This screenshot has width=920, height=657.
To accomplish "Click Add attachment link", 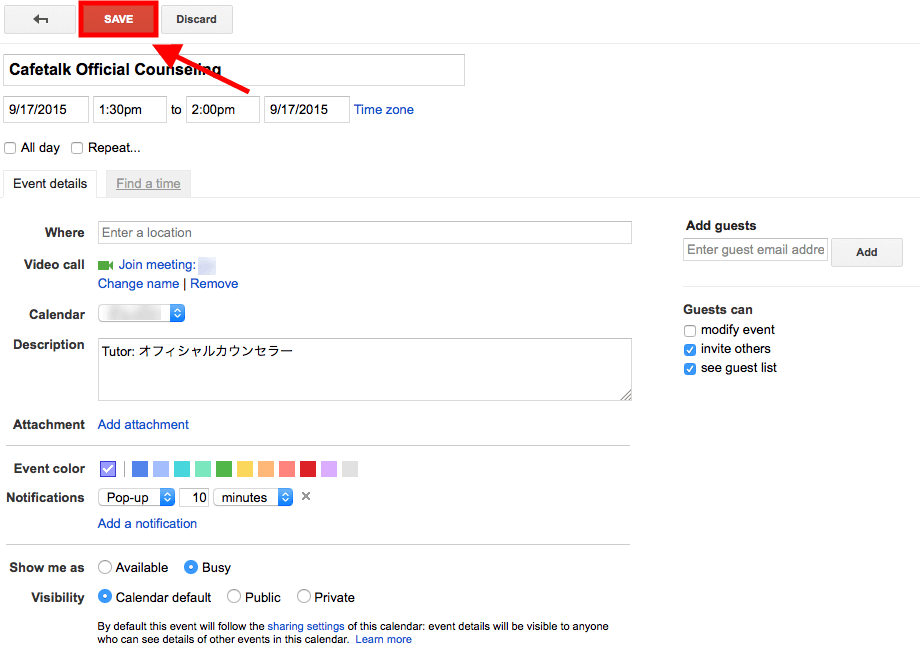I will (143, 425).
